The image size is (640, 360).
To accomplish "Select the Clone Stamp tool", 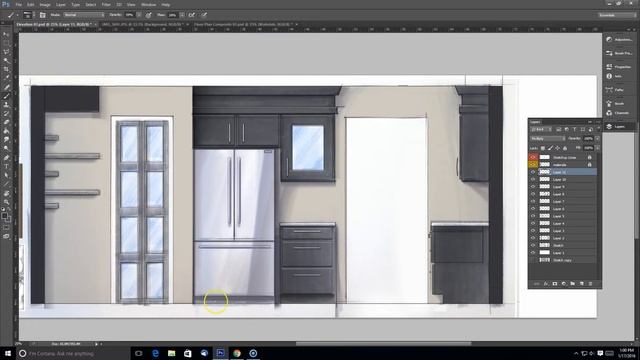I will pyautogui.click(x=6, y=104).
